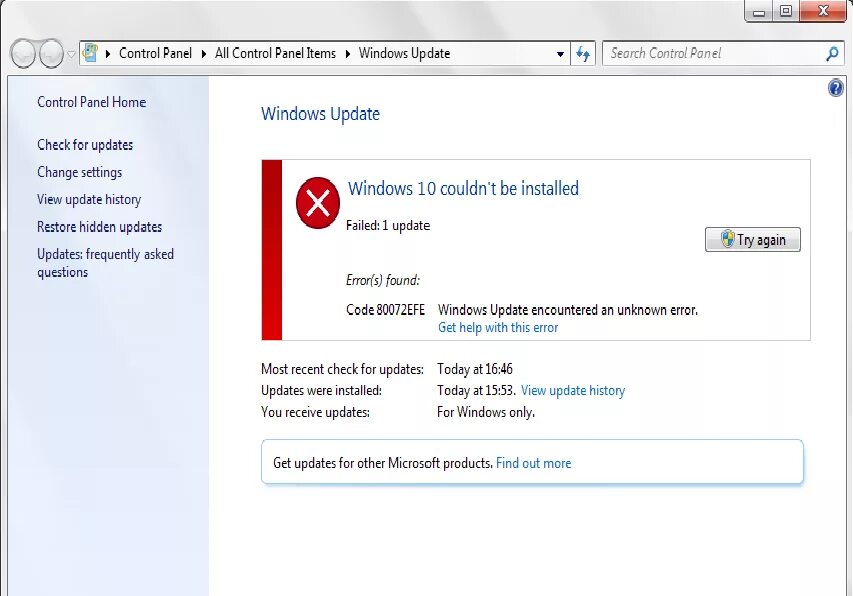Click Restore hidden updates link
Image resolution: width=853 pixels, height=596 pixels.
click(100, 227)
